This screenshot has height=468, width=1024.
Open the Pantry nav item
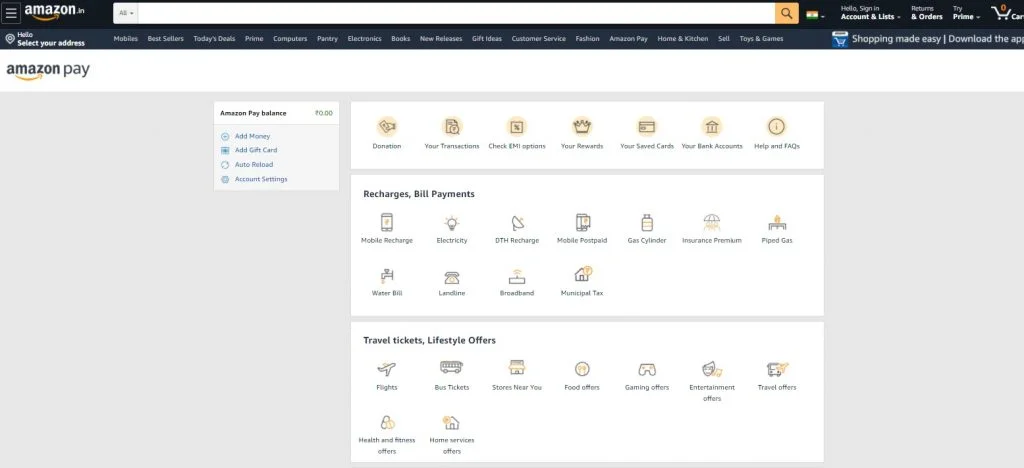[327, 39]
